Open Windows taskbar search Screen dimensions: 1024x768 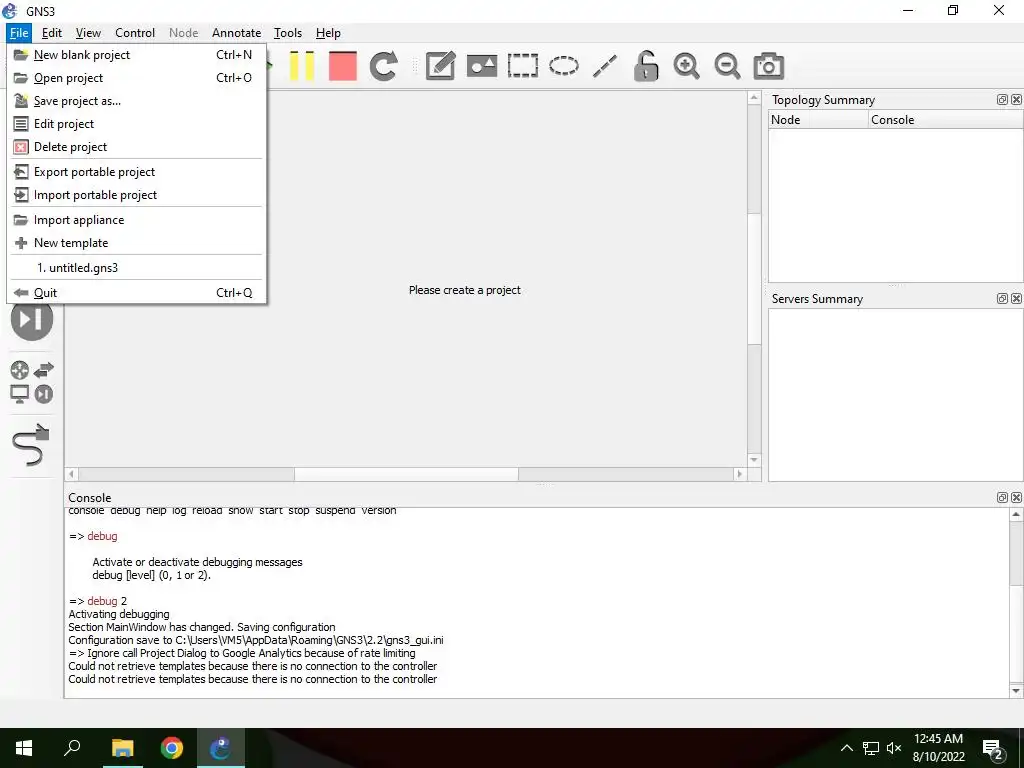click(x=72, y=748)
